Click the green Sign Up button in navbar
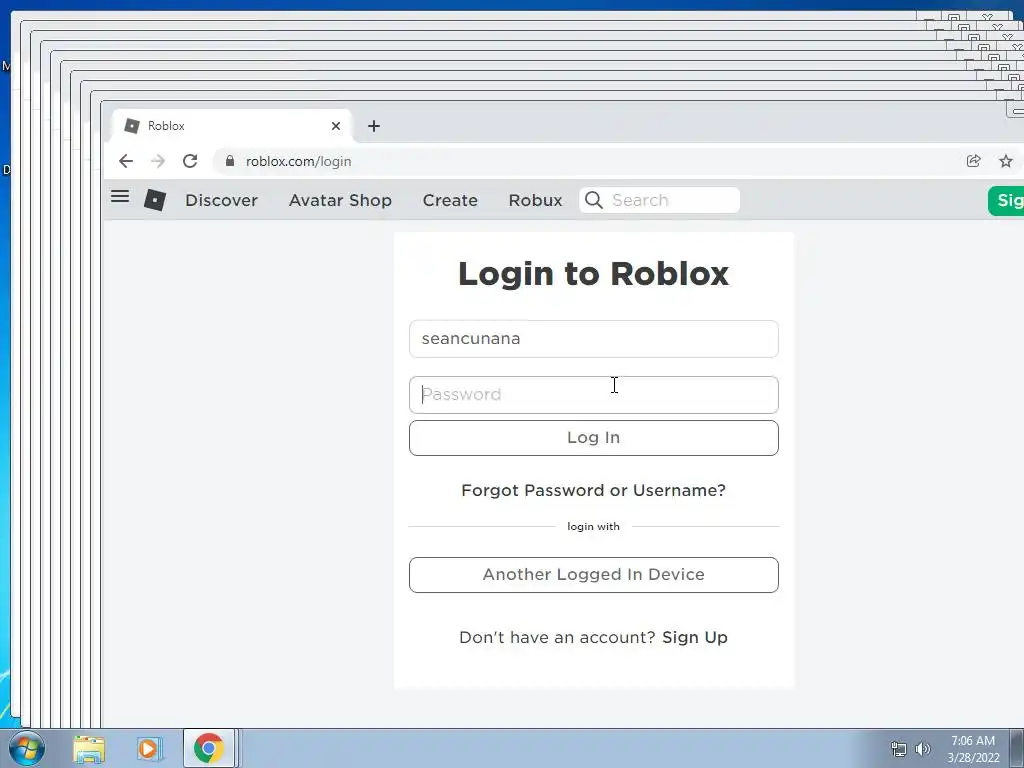The image size is (1024, 768). pyautogui.click(x=1006, y=200)
